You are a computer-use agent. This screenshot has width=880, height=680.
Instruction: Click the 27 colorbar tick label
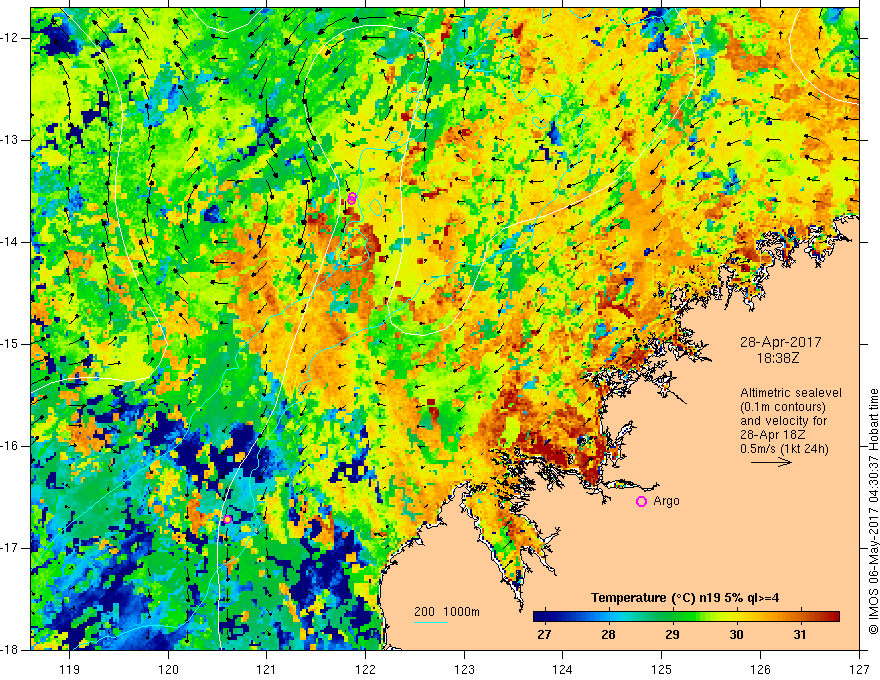(544, 635)
